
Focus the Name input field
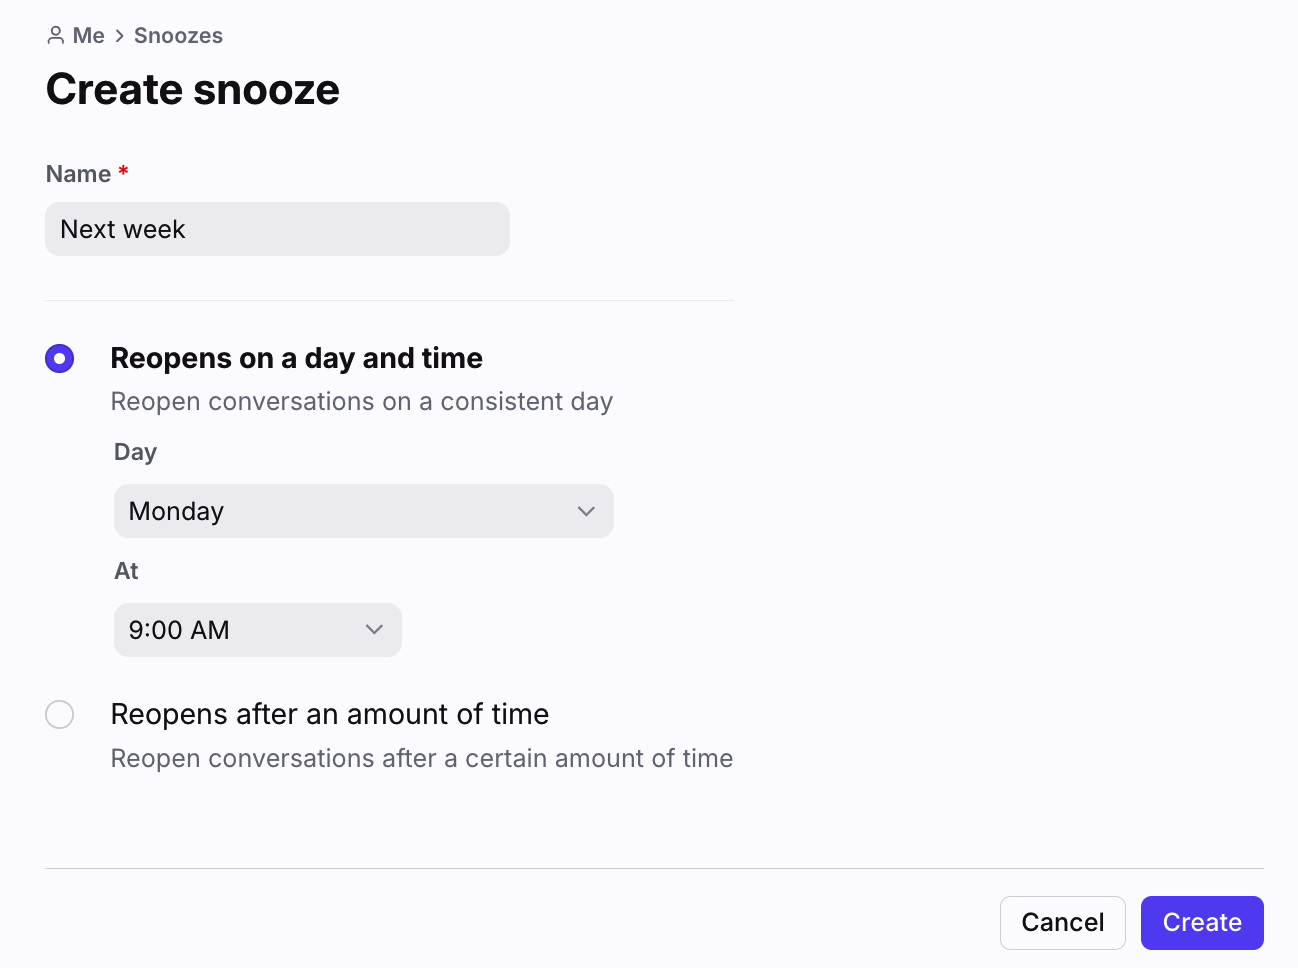pos(278,229)
